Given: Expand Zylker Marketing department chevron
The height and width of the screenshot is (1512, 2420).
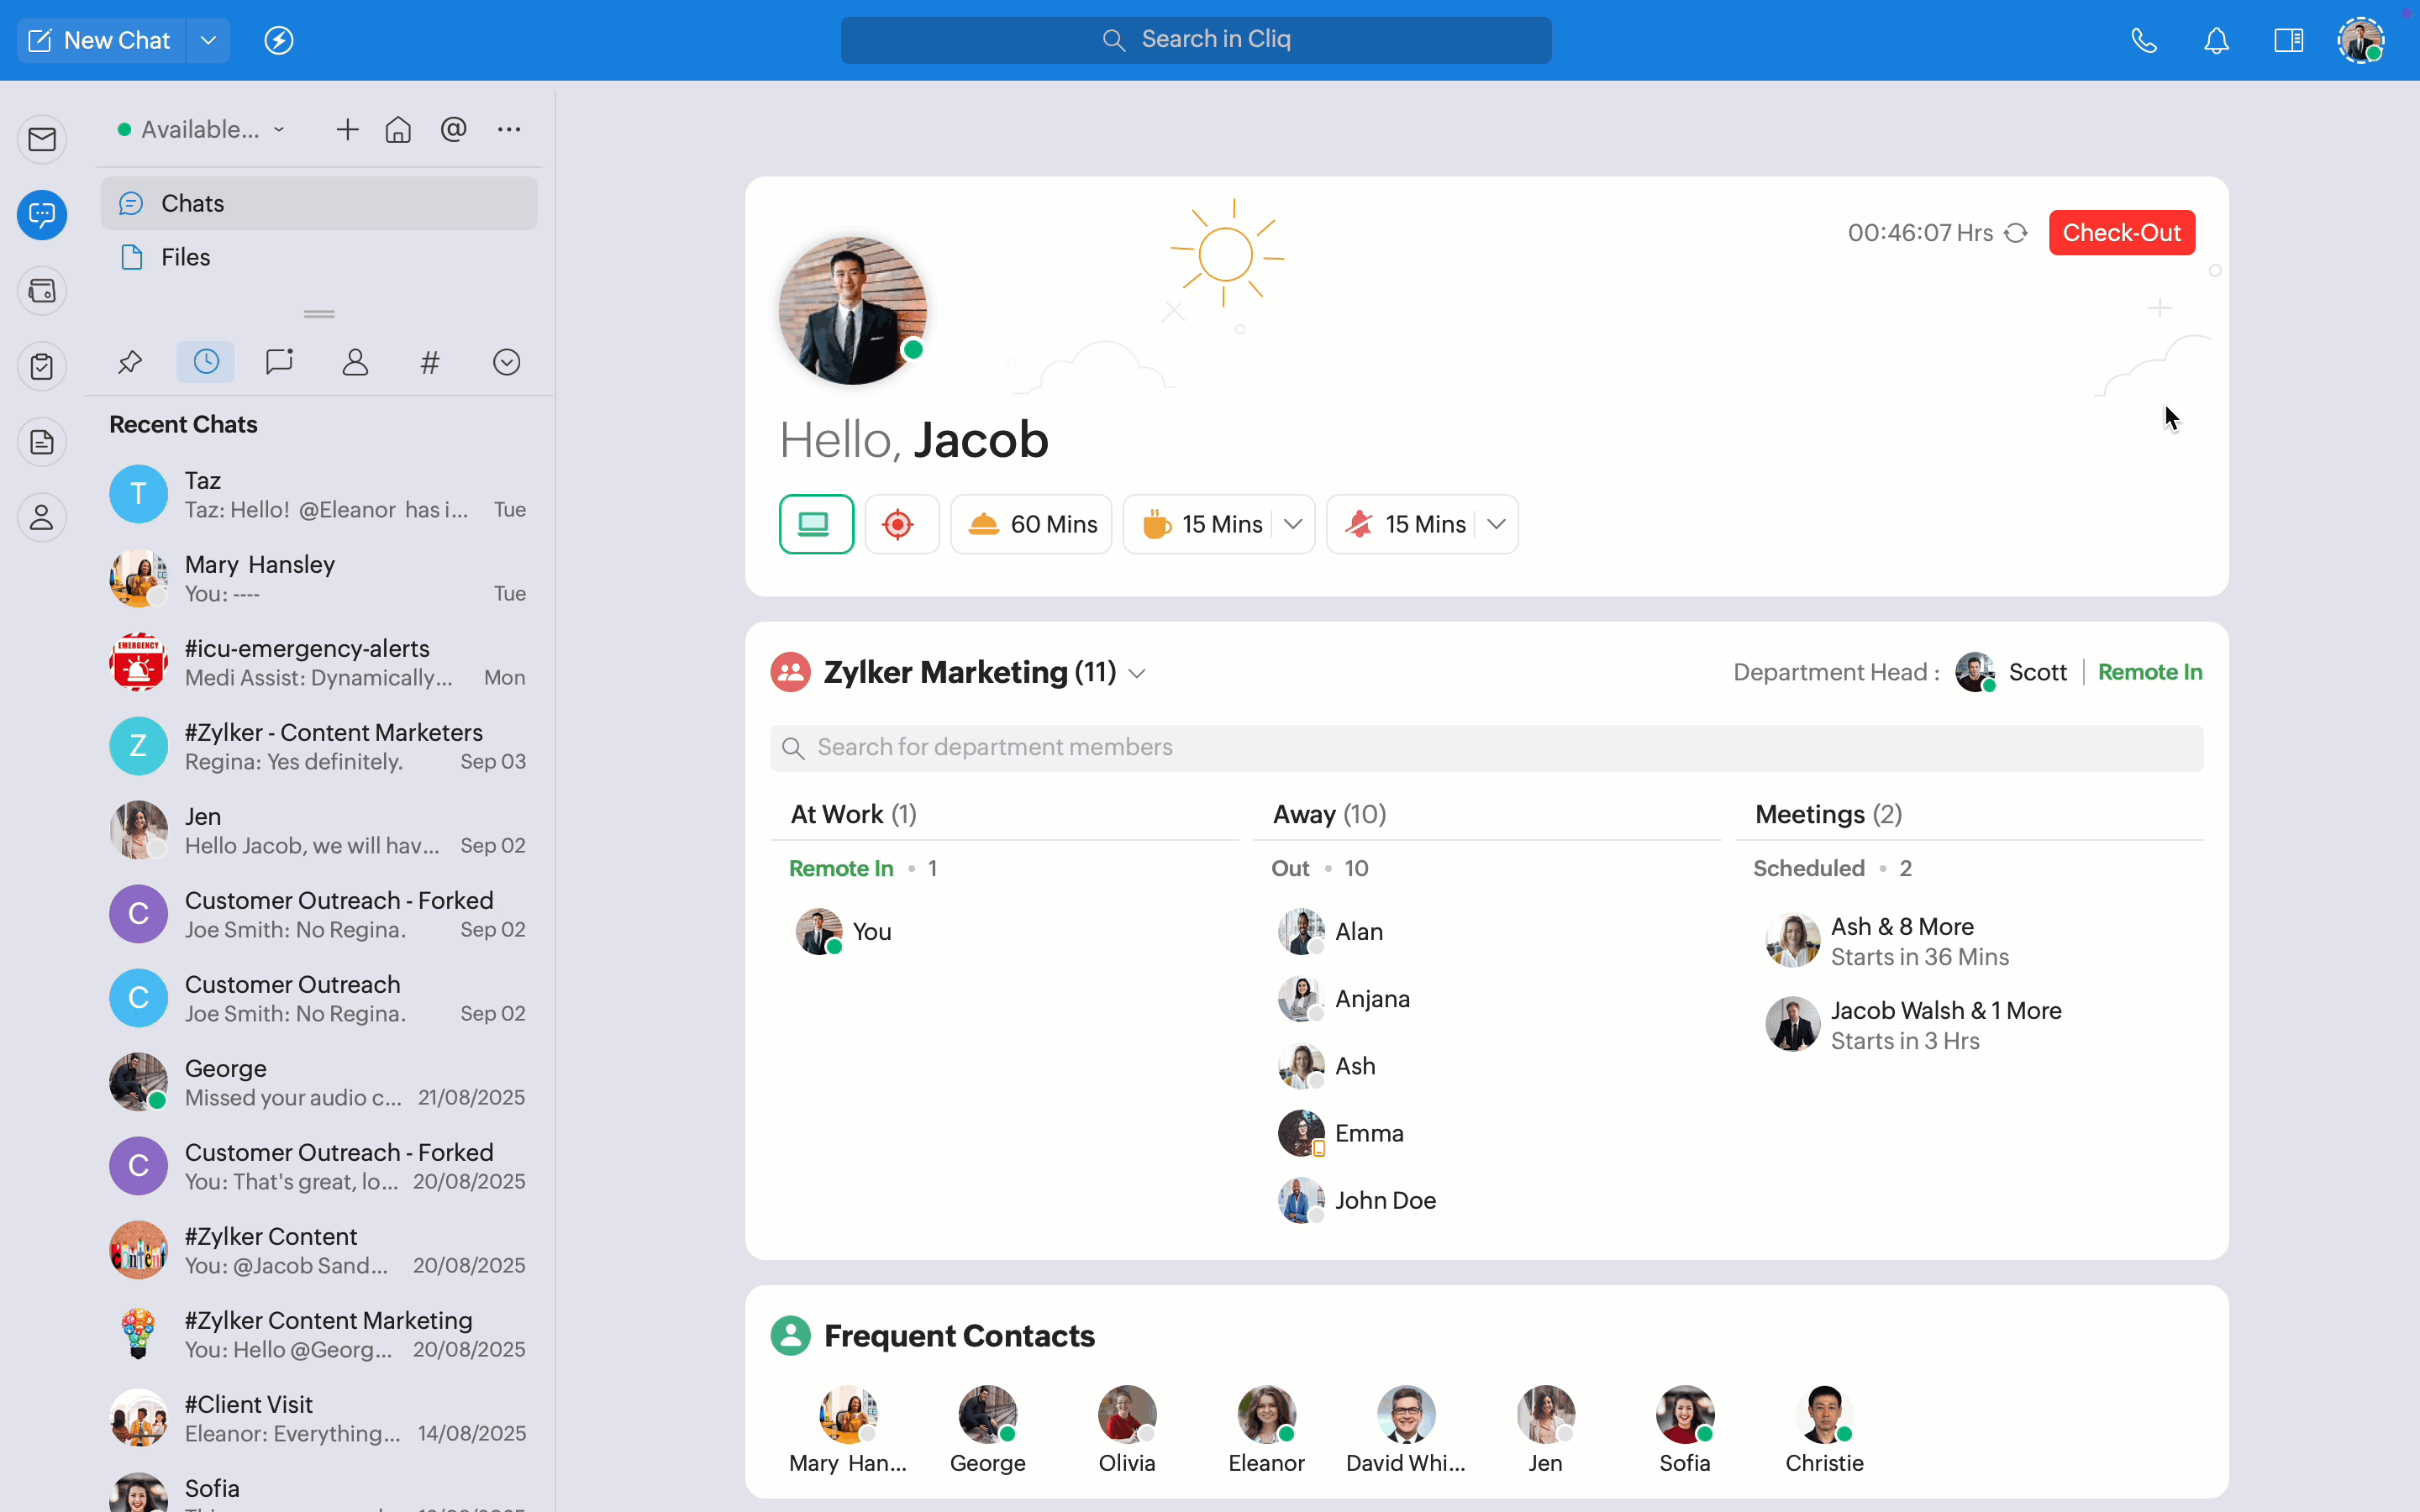Looking at the screenshot, I should point(1137,673).
